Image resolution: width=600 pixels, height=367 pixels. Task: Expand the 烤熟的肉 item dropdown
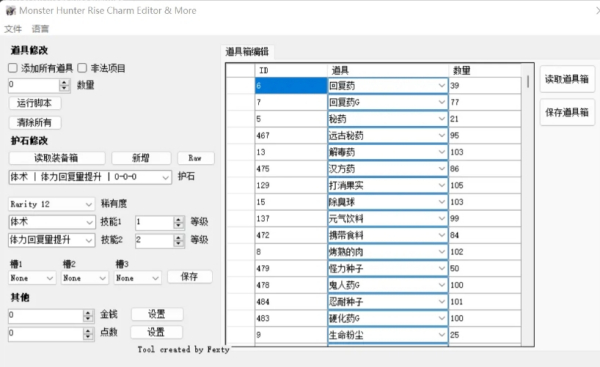[x=441, y=252]
